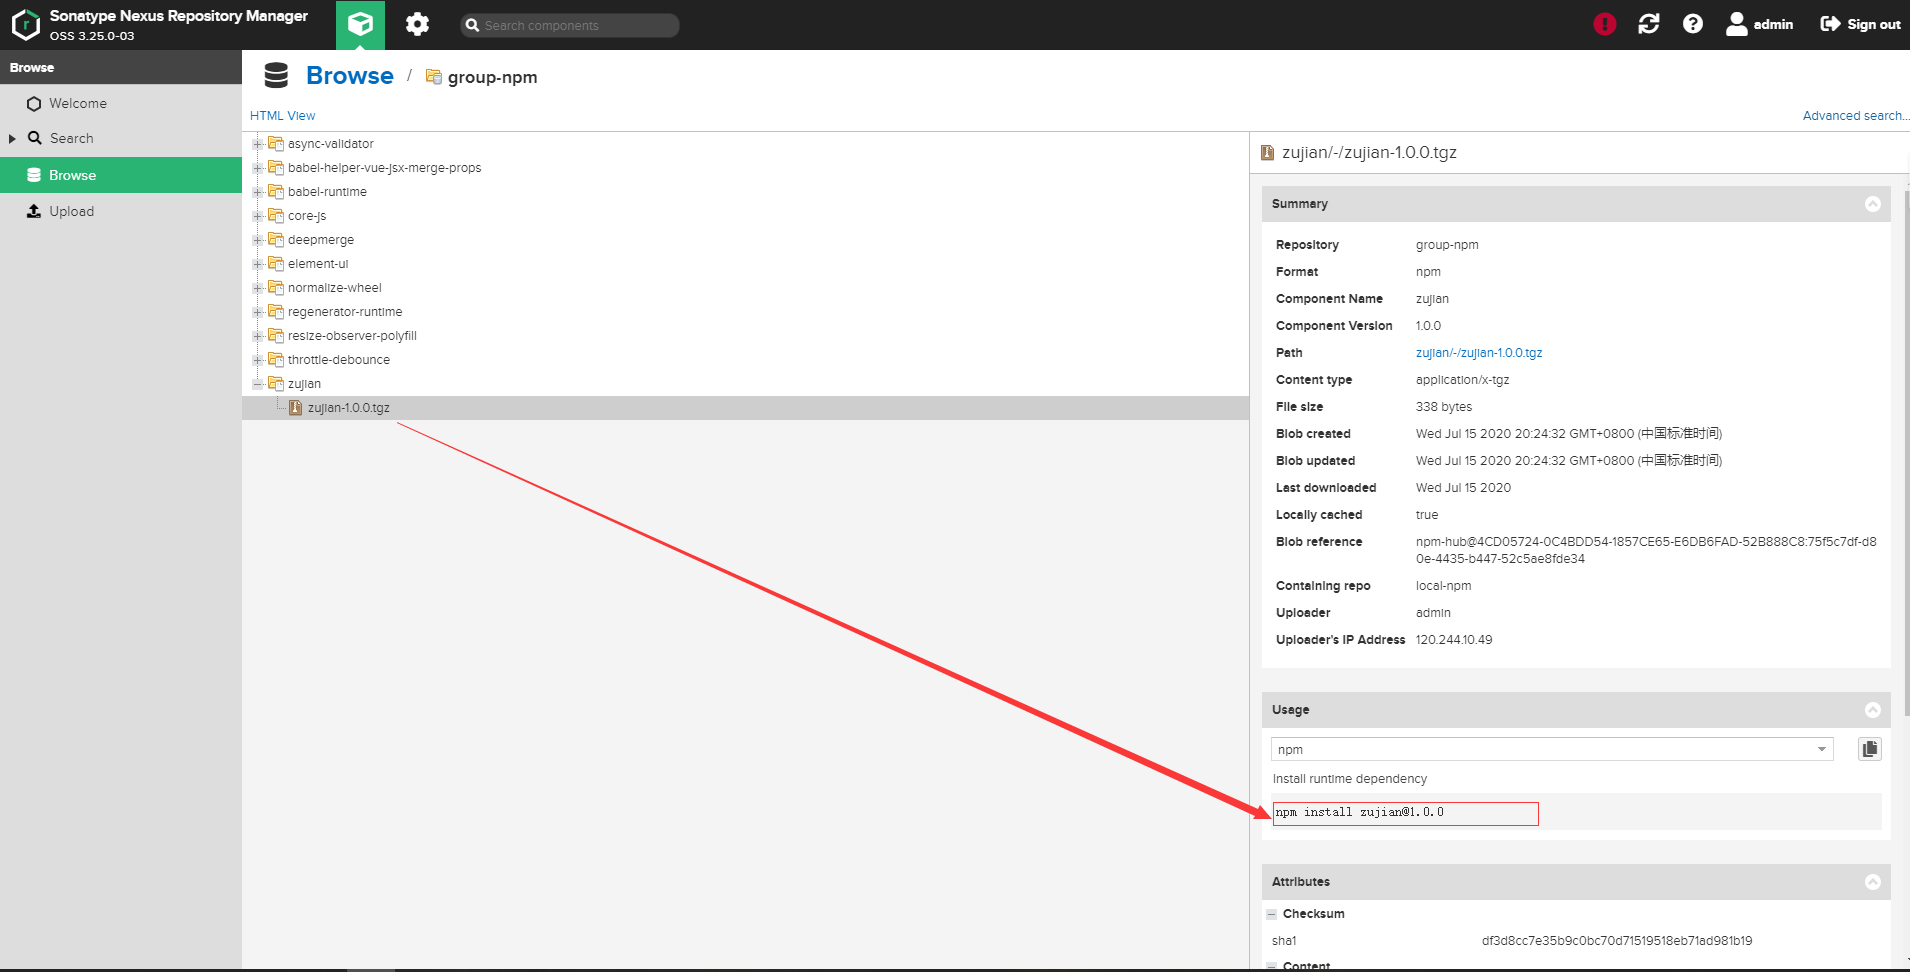Copy usage snippet to clipboard
The width and height of the screenshot is (1910, 972).
[x=1870, y=749]
